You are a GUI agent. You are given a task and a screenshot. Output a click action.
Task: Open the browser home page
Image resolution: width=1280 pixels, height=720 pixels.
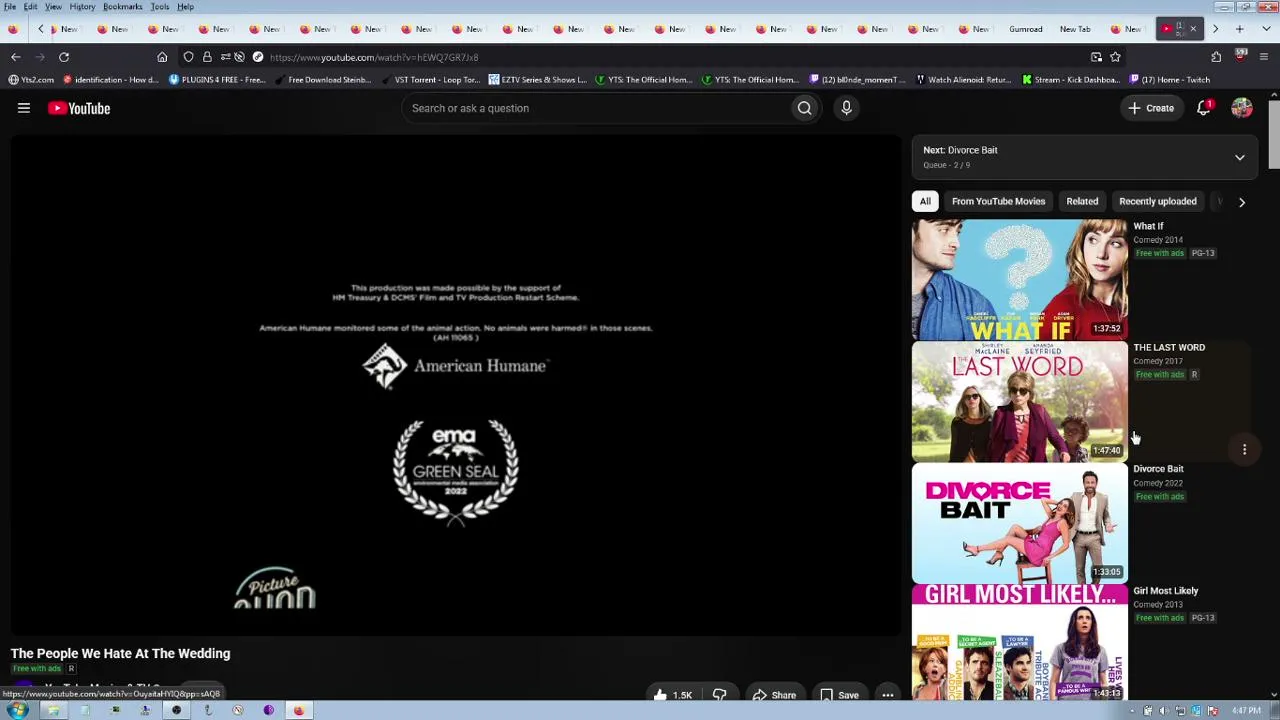(x=162, y=57)
